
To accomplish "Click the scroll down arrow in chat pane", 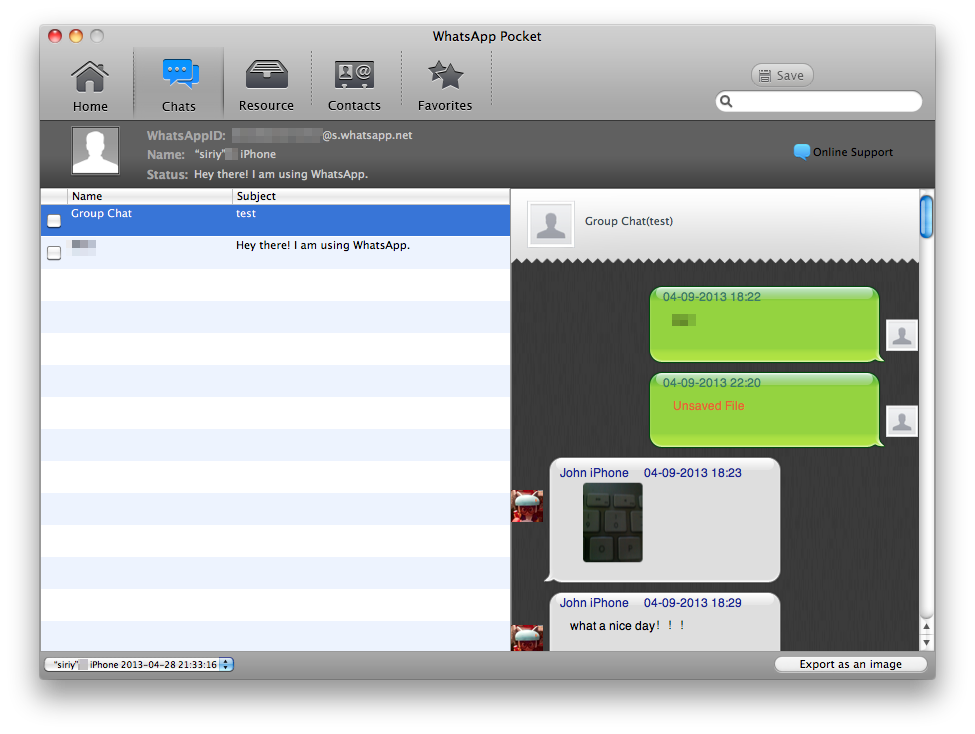I will pos(926,642).
